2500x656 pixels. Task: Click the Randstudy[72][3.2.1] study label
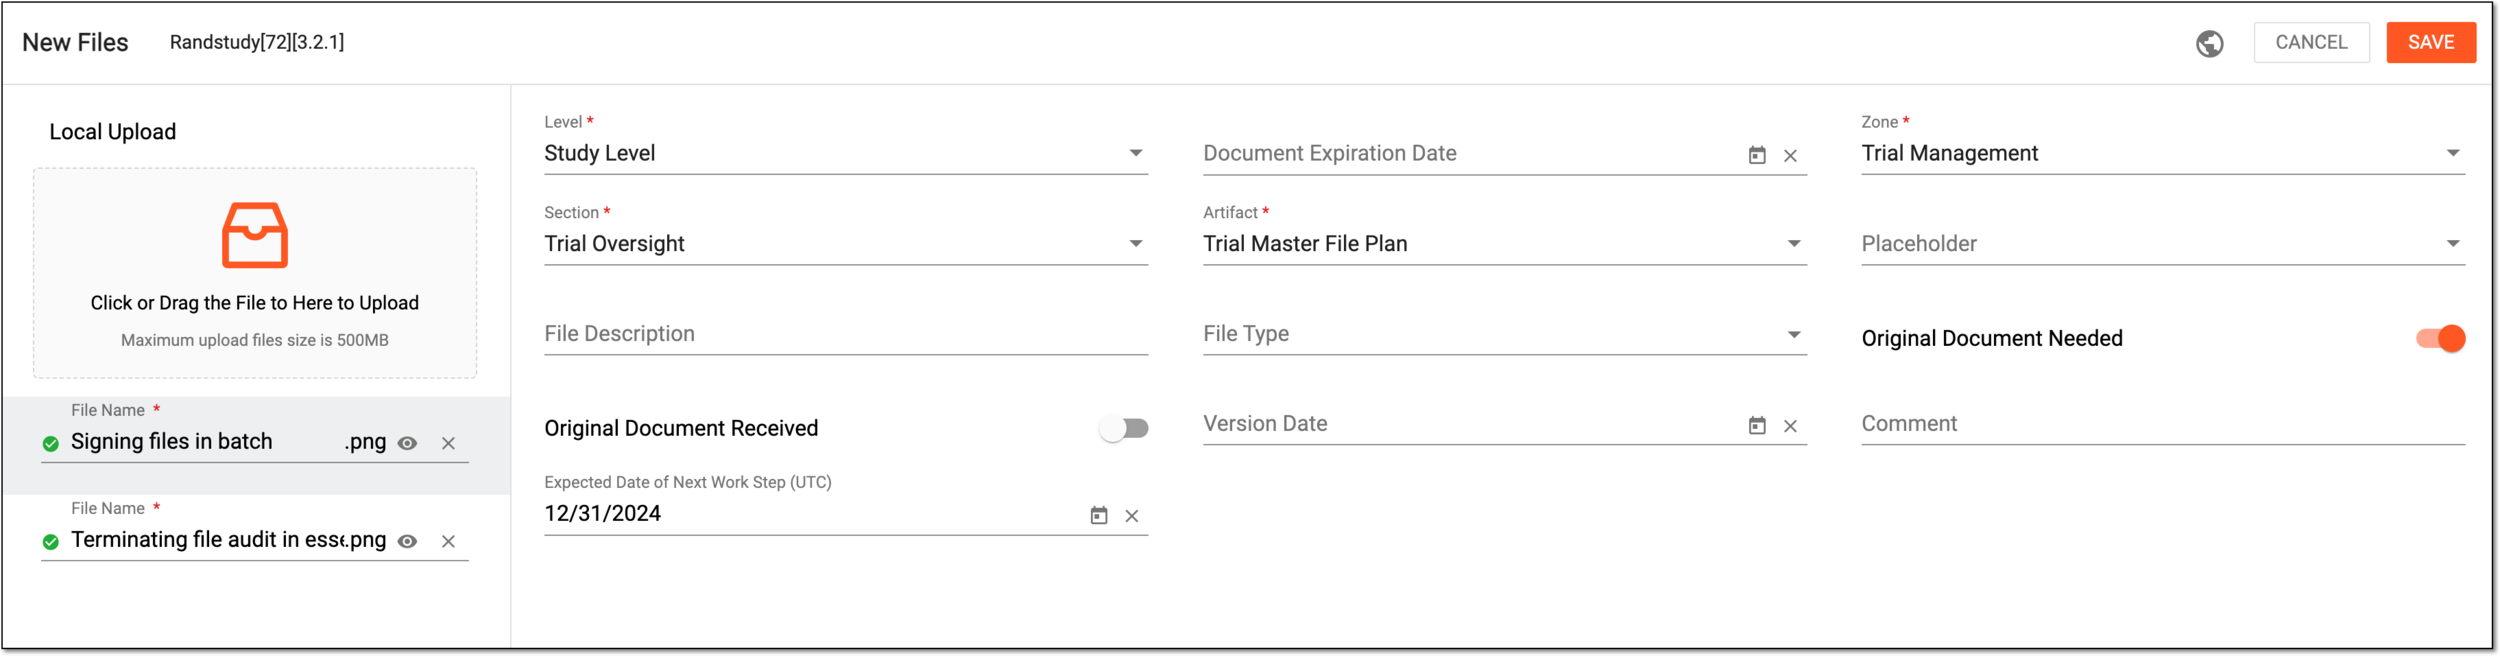(257, 42)
